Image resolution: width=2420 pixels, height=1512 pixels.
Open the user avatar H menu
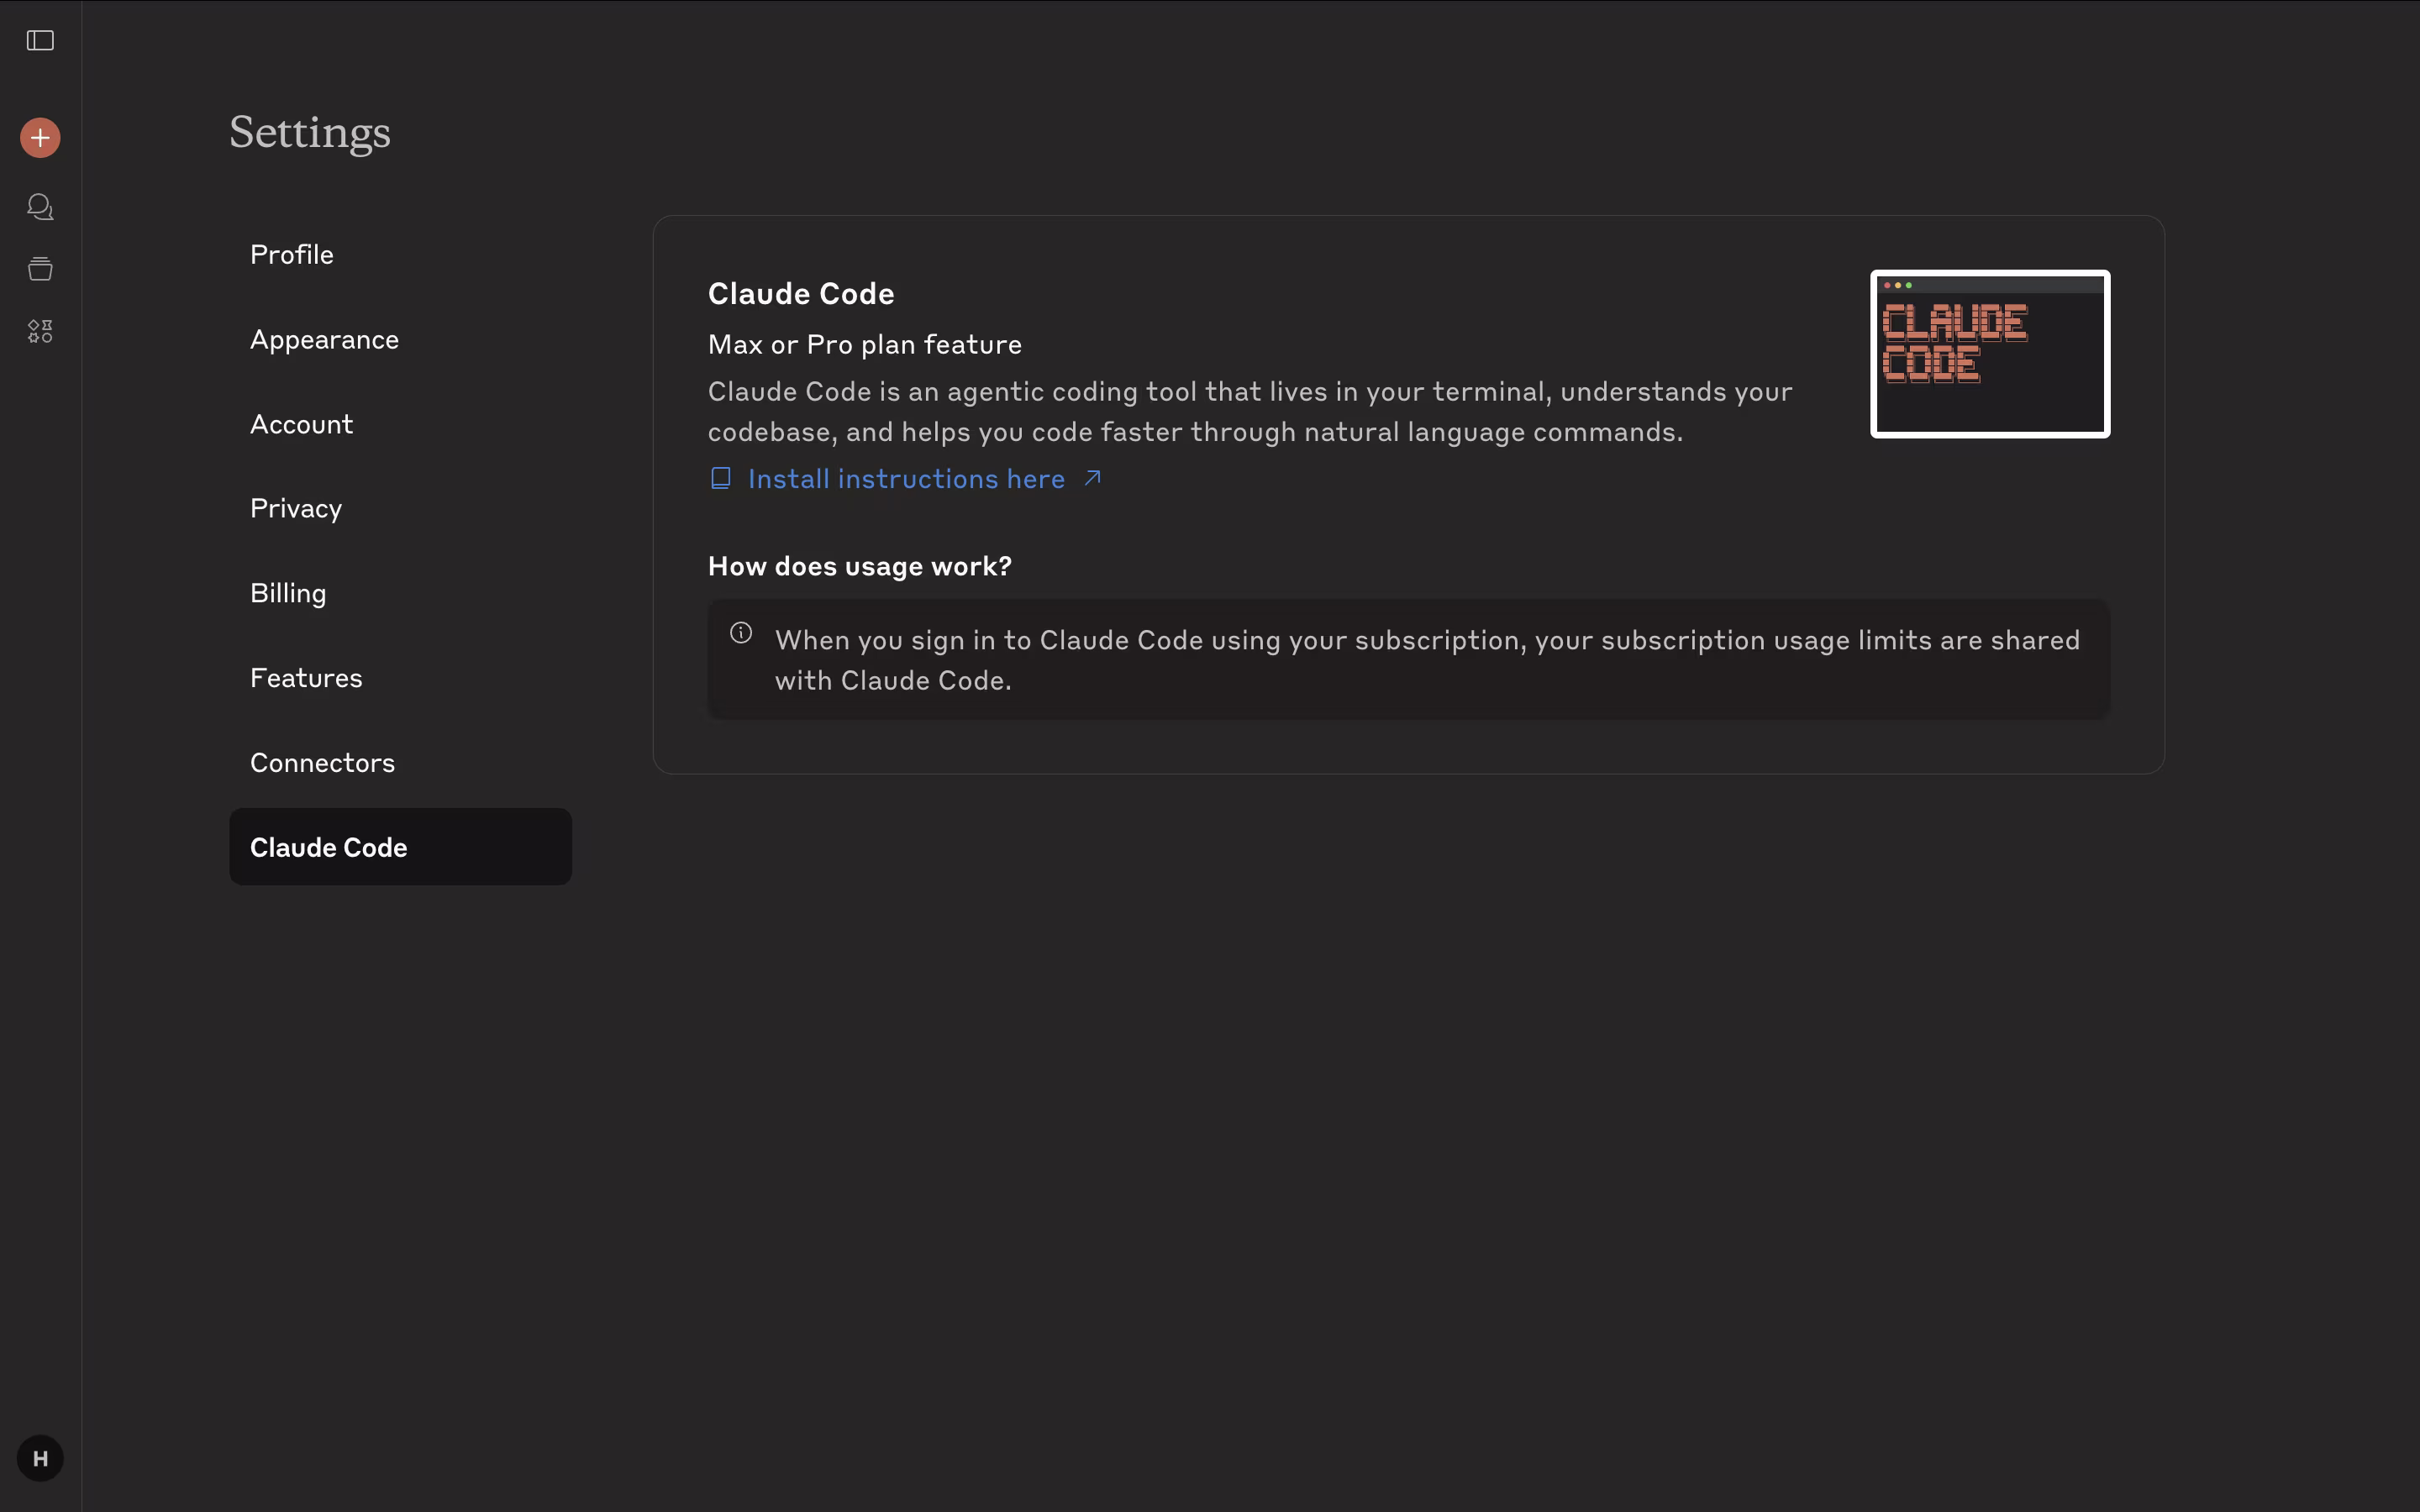click(x=40, y=1458)
